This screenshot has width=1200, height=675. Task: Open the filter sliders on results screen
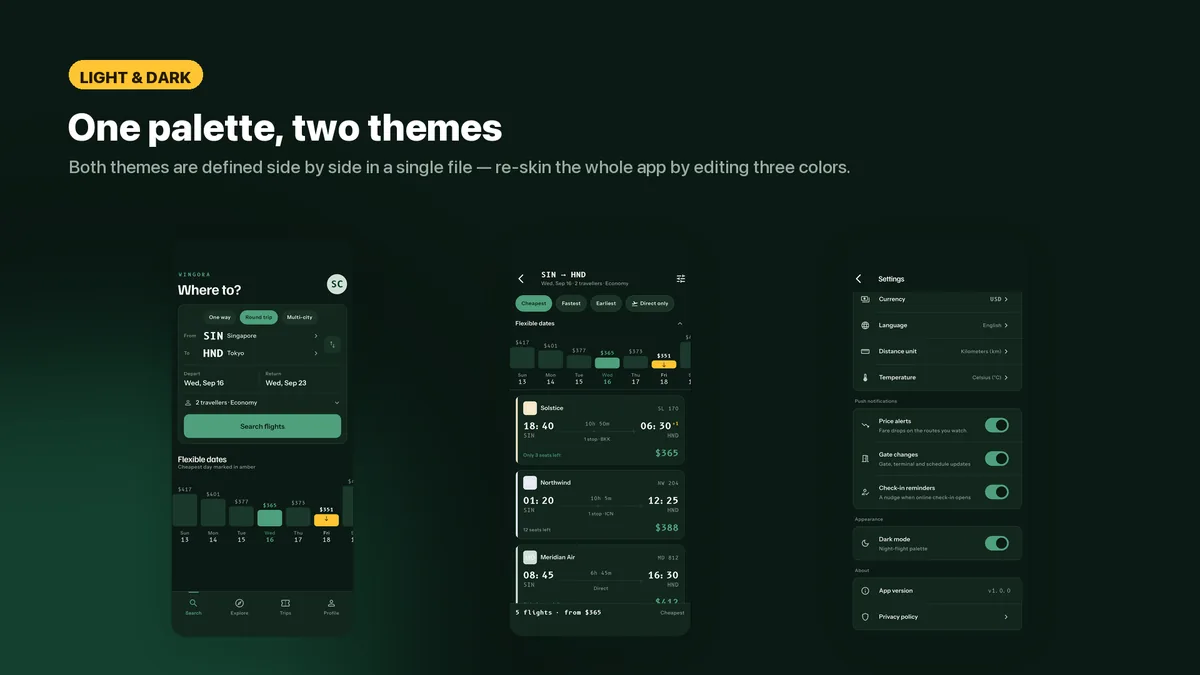[681, 279]
